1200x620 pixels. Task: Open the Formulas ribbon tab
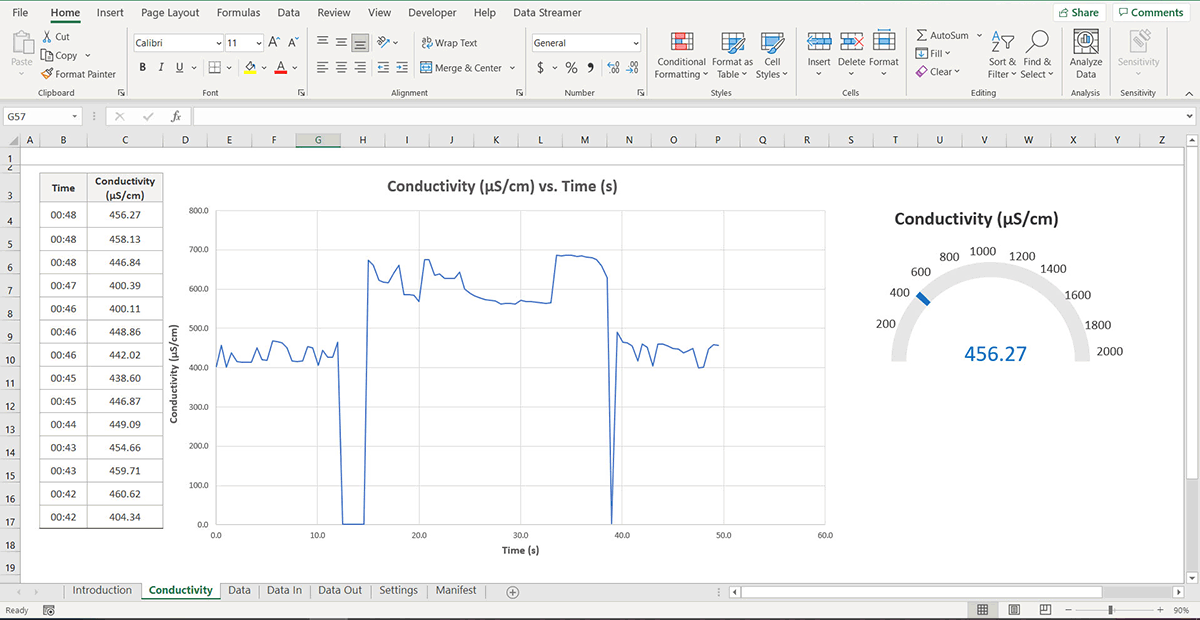coord(238,13)
